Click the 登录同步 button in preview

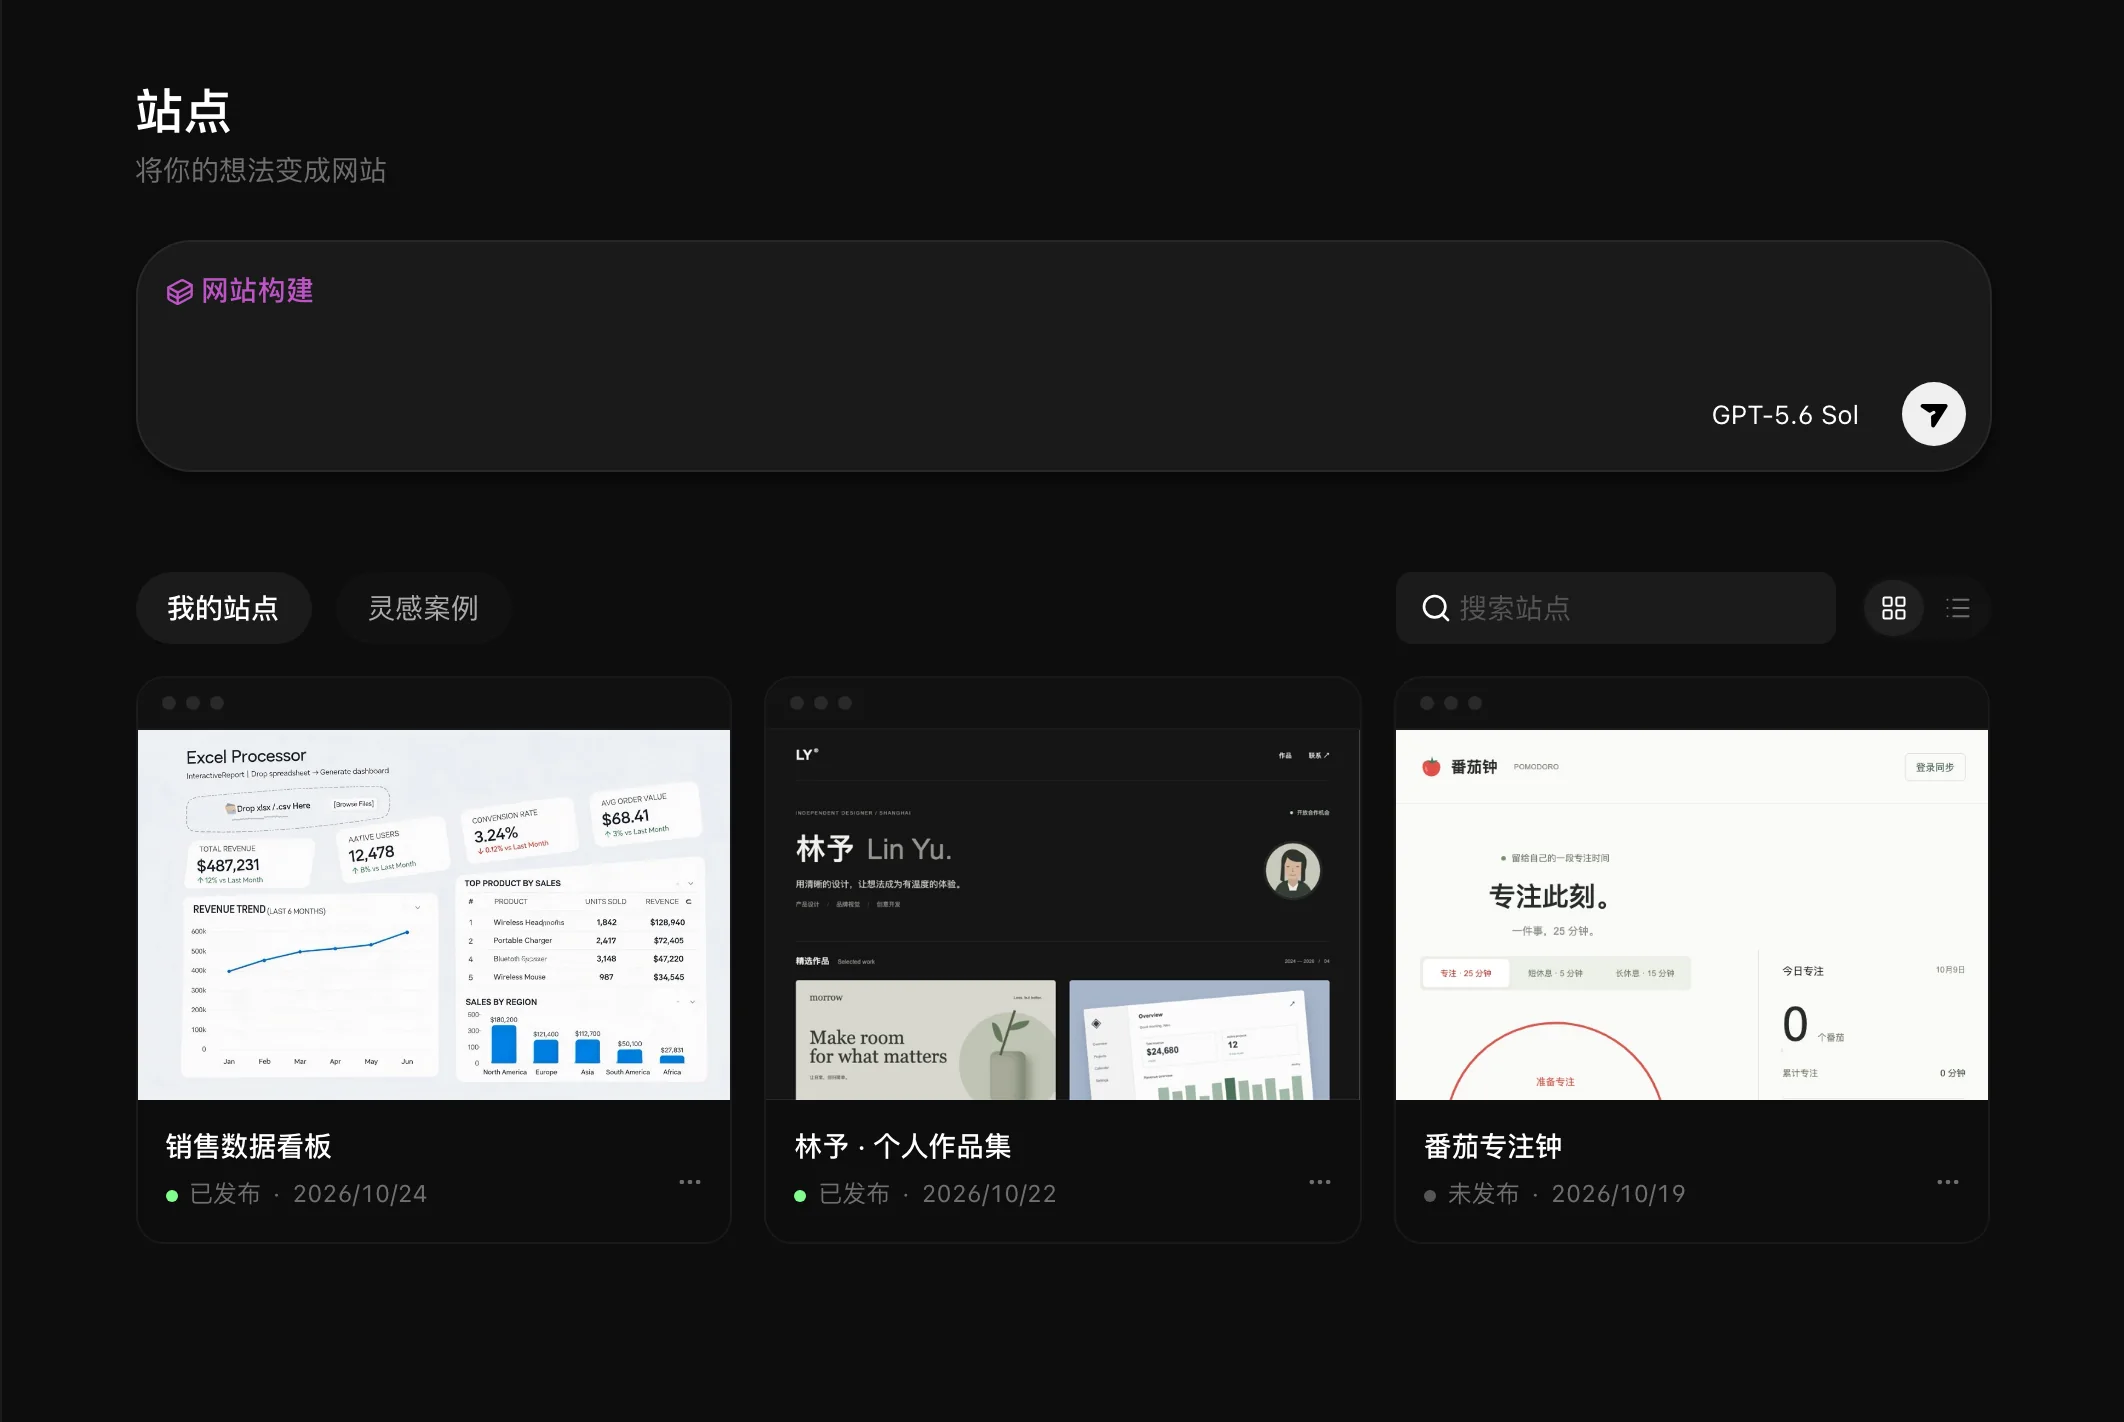(x=1935, y=767)
